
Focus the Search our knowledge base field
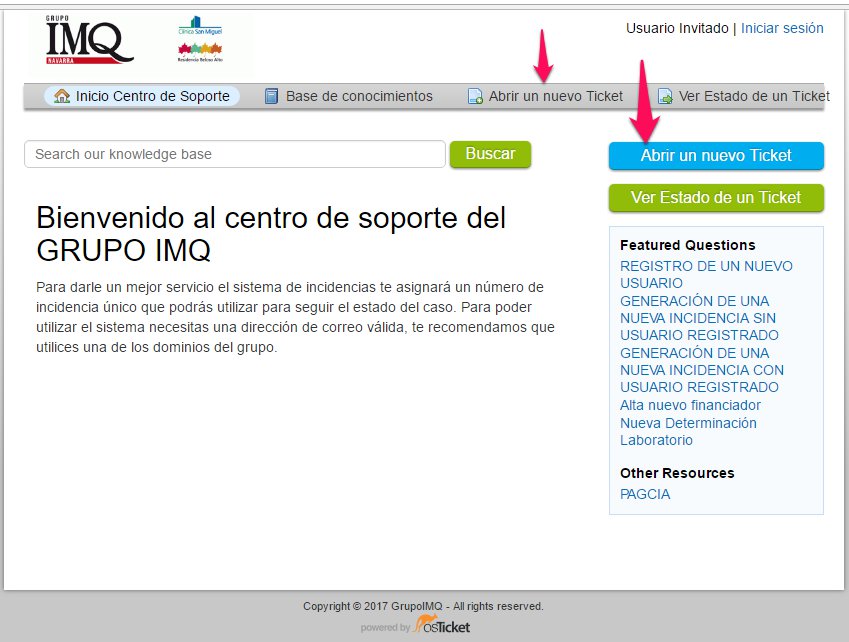point(234,154)
